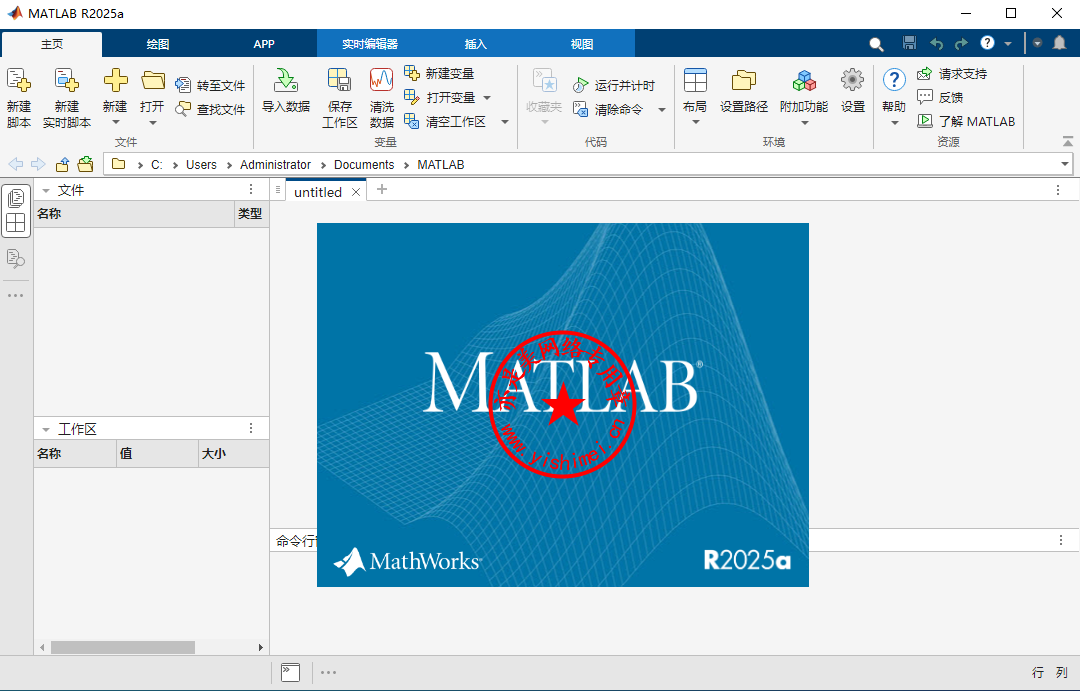Click the back navigation arrow
The image size is (1080, 691).
click(x=16, y=164)
